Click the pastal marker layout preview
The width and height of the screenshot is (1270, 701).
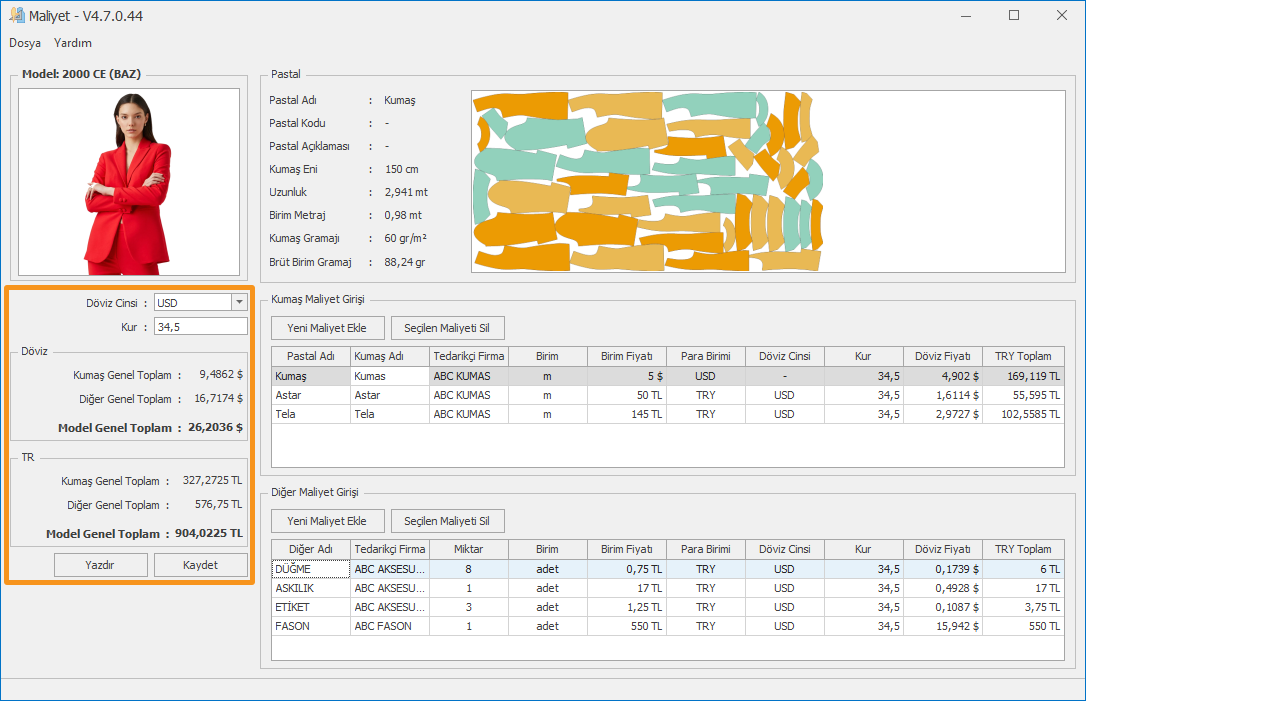coord(767,181)
